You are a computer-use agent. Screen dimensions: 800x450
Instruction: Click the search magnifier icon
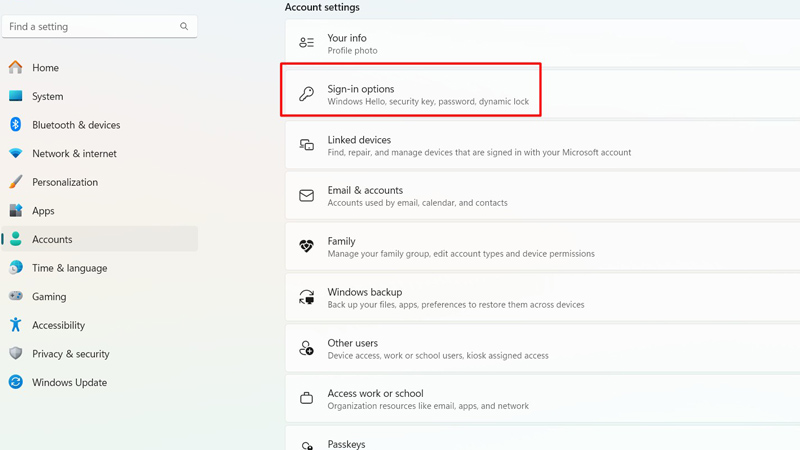pos(184,26)
